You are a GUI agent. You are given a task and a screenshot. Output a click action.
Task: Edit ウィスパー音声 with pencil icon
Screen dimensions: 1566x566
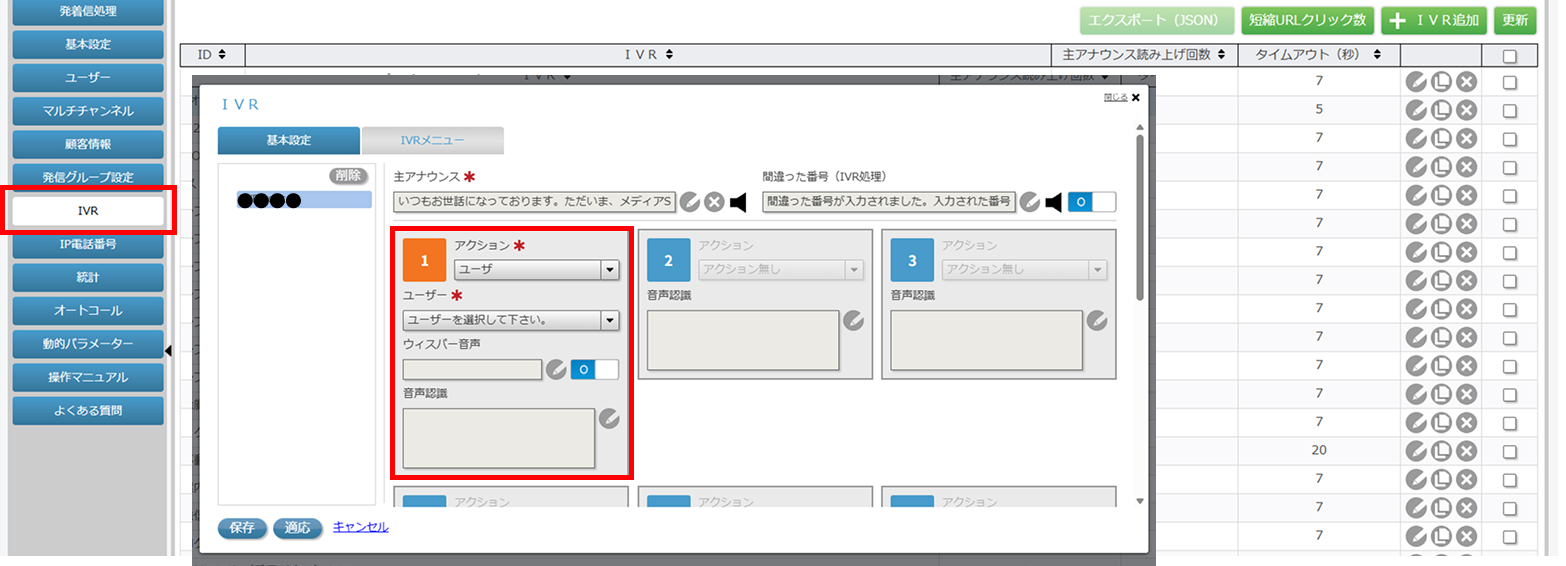[x=556, y=370]
